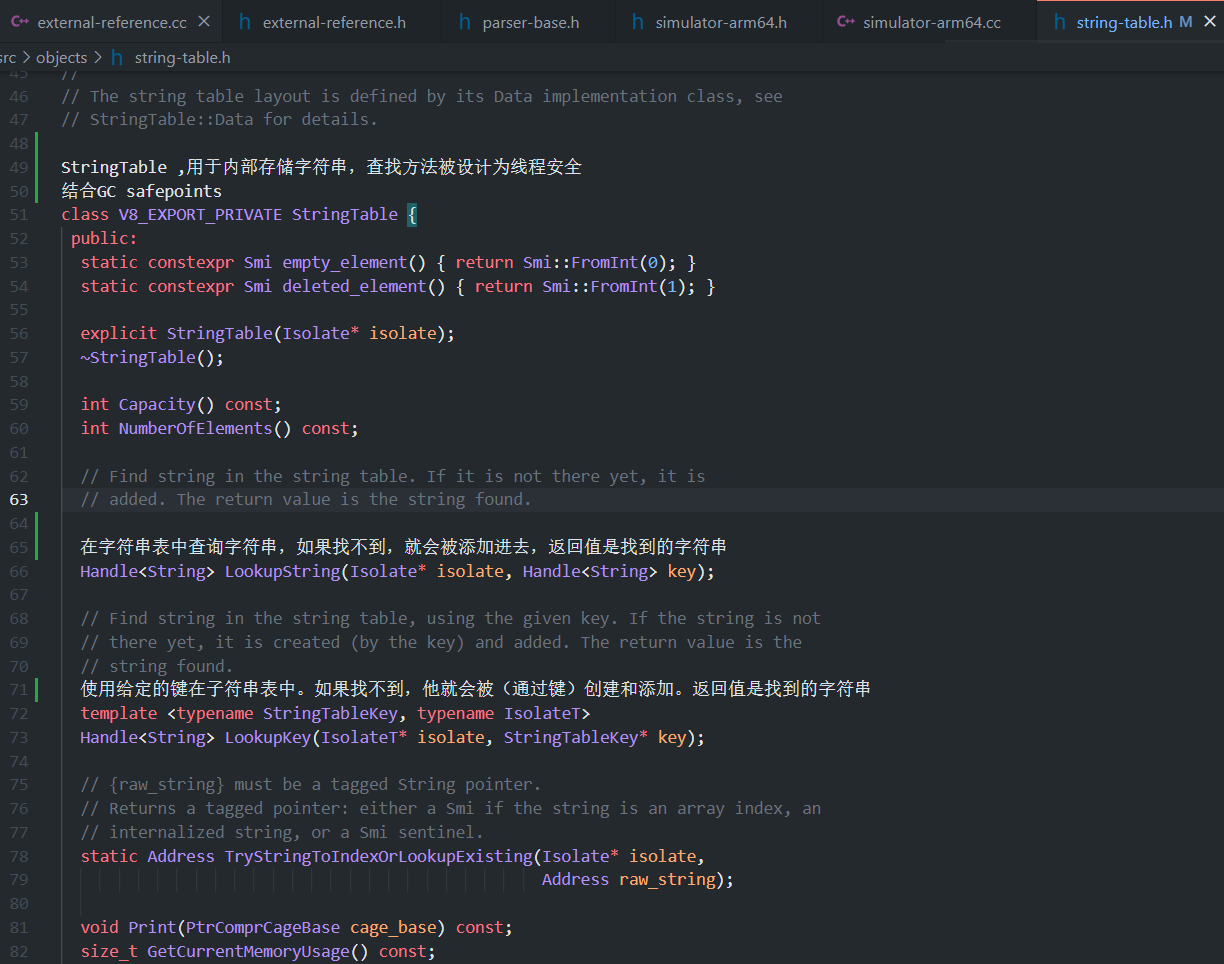Click the Chinese comment on line 71
The height and width of the screenshot is (964, 1224).
click(476, 689)
